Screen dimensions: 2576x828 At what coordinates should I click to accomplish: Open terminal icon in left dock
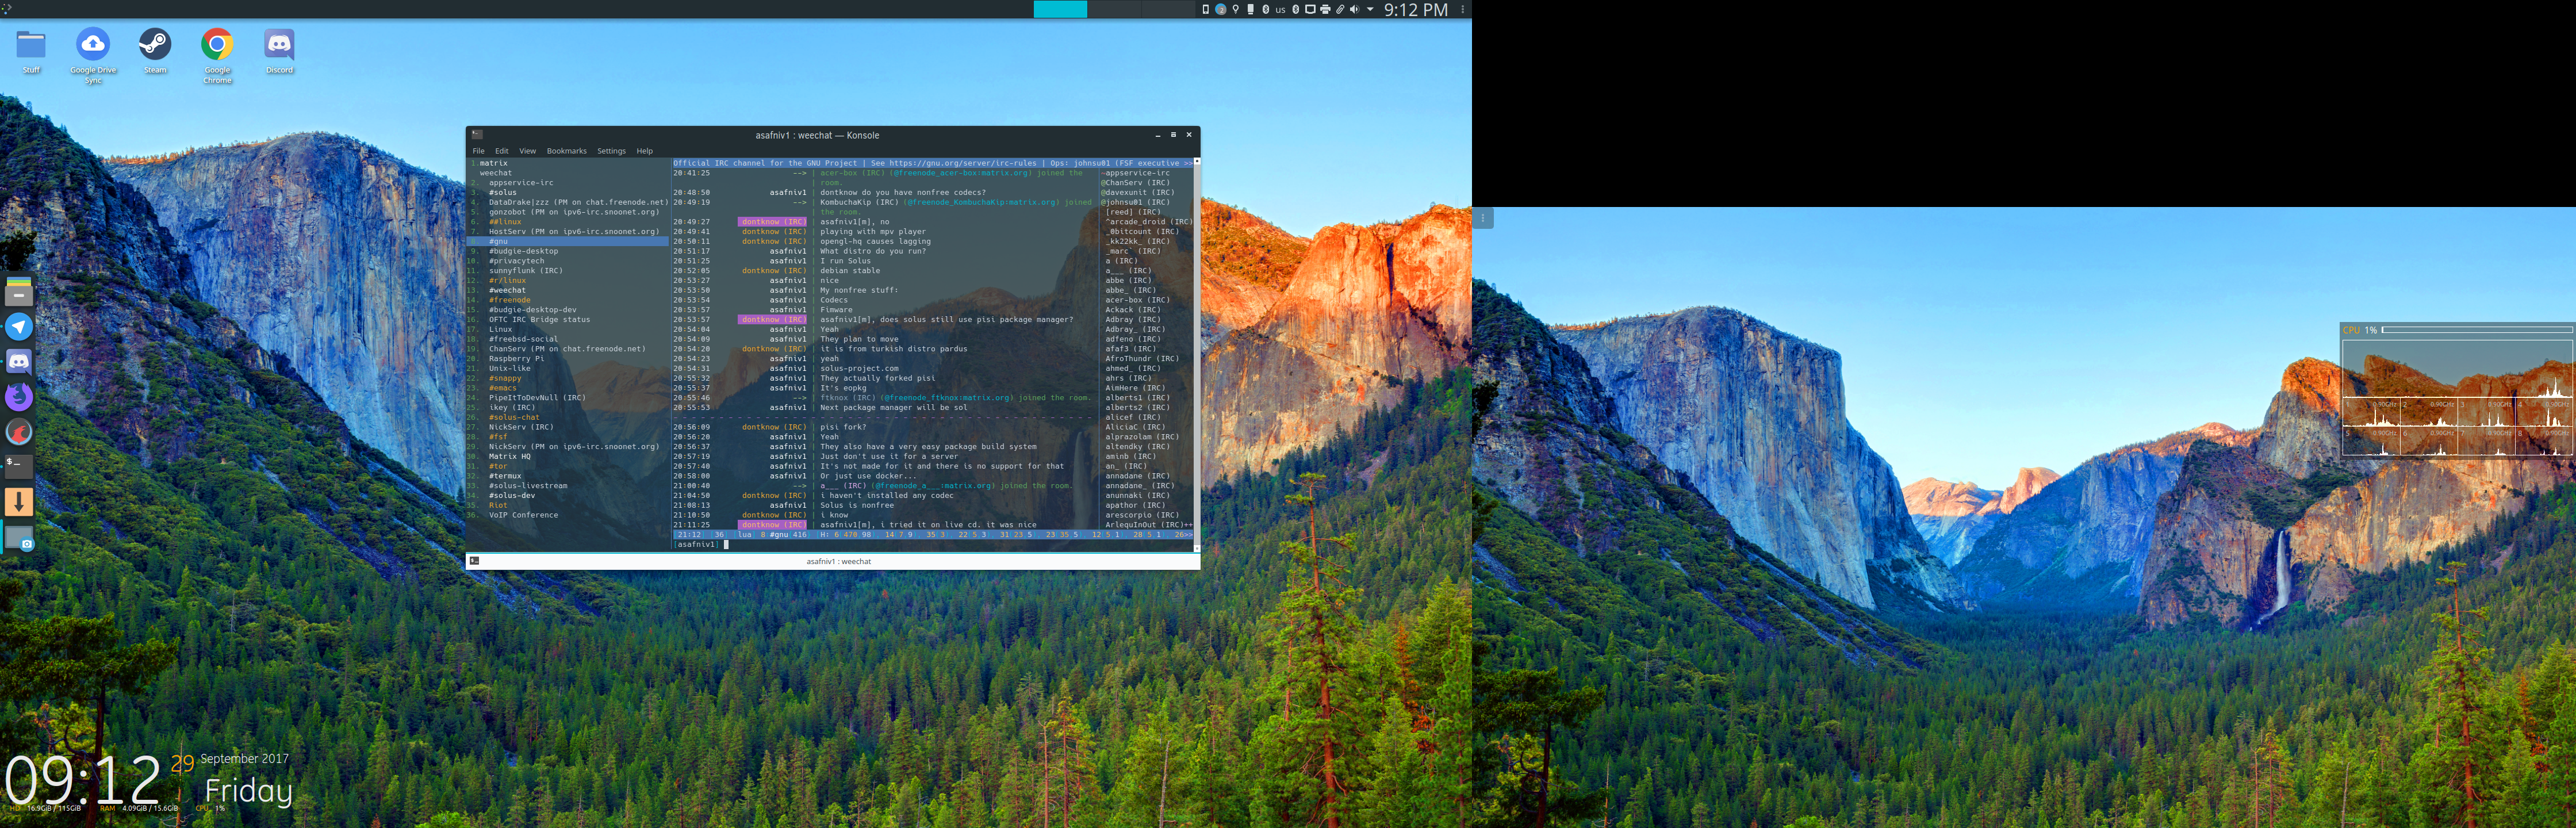click(19, 466)
